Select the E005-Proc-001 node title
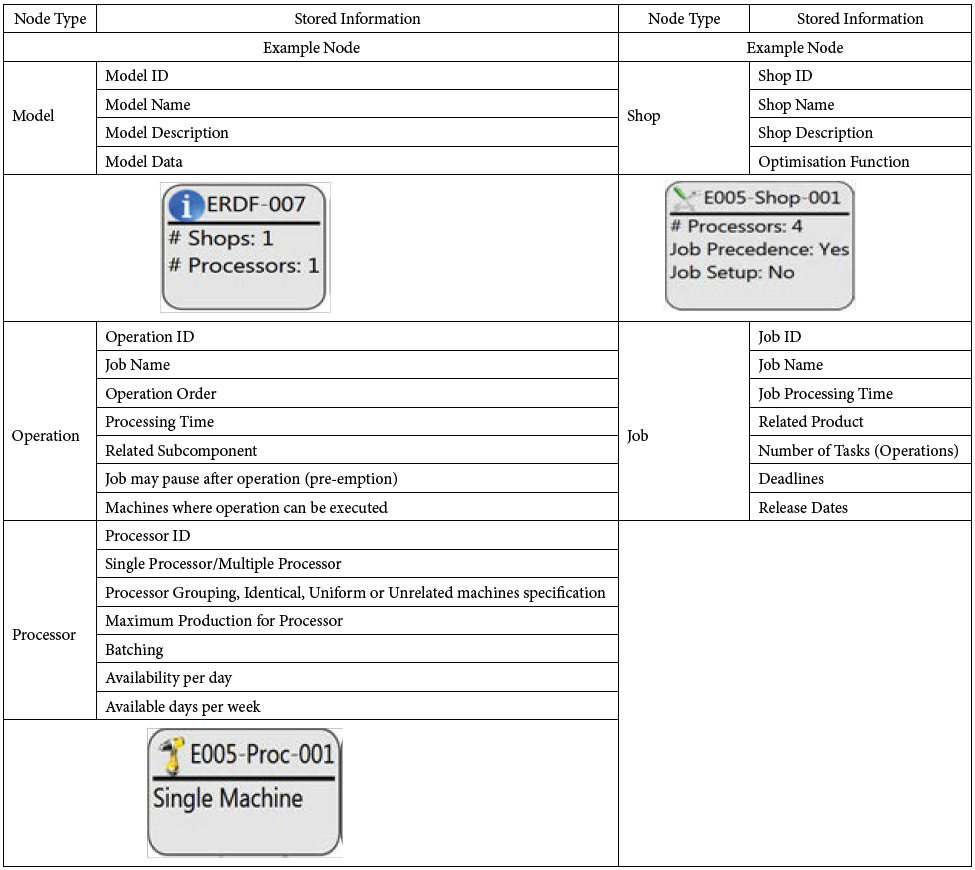Image resolution: width=975 pixels, height=870 pixels. click(x=262, y=754)
